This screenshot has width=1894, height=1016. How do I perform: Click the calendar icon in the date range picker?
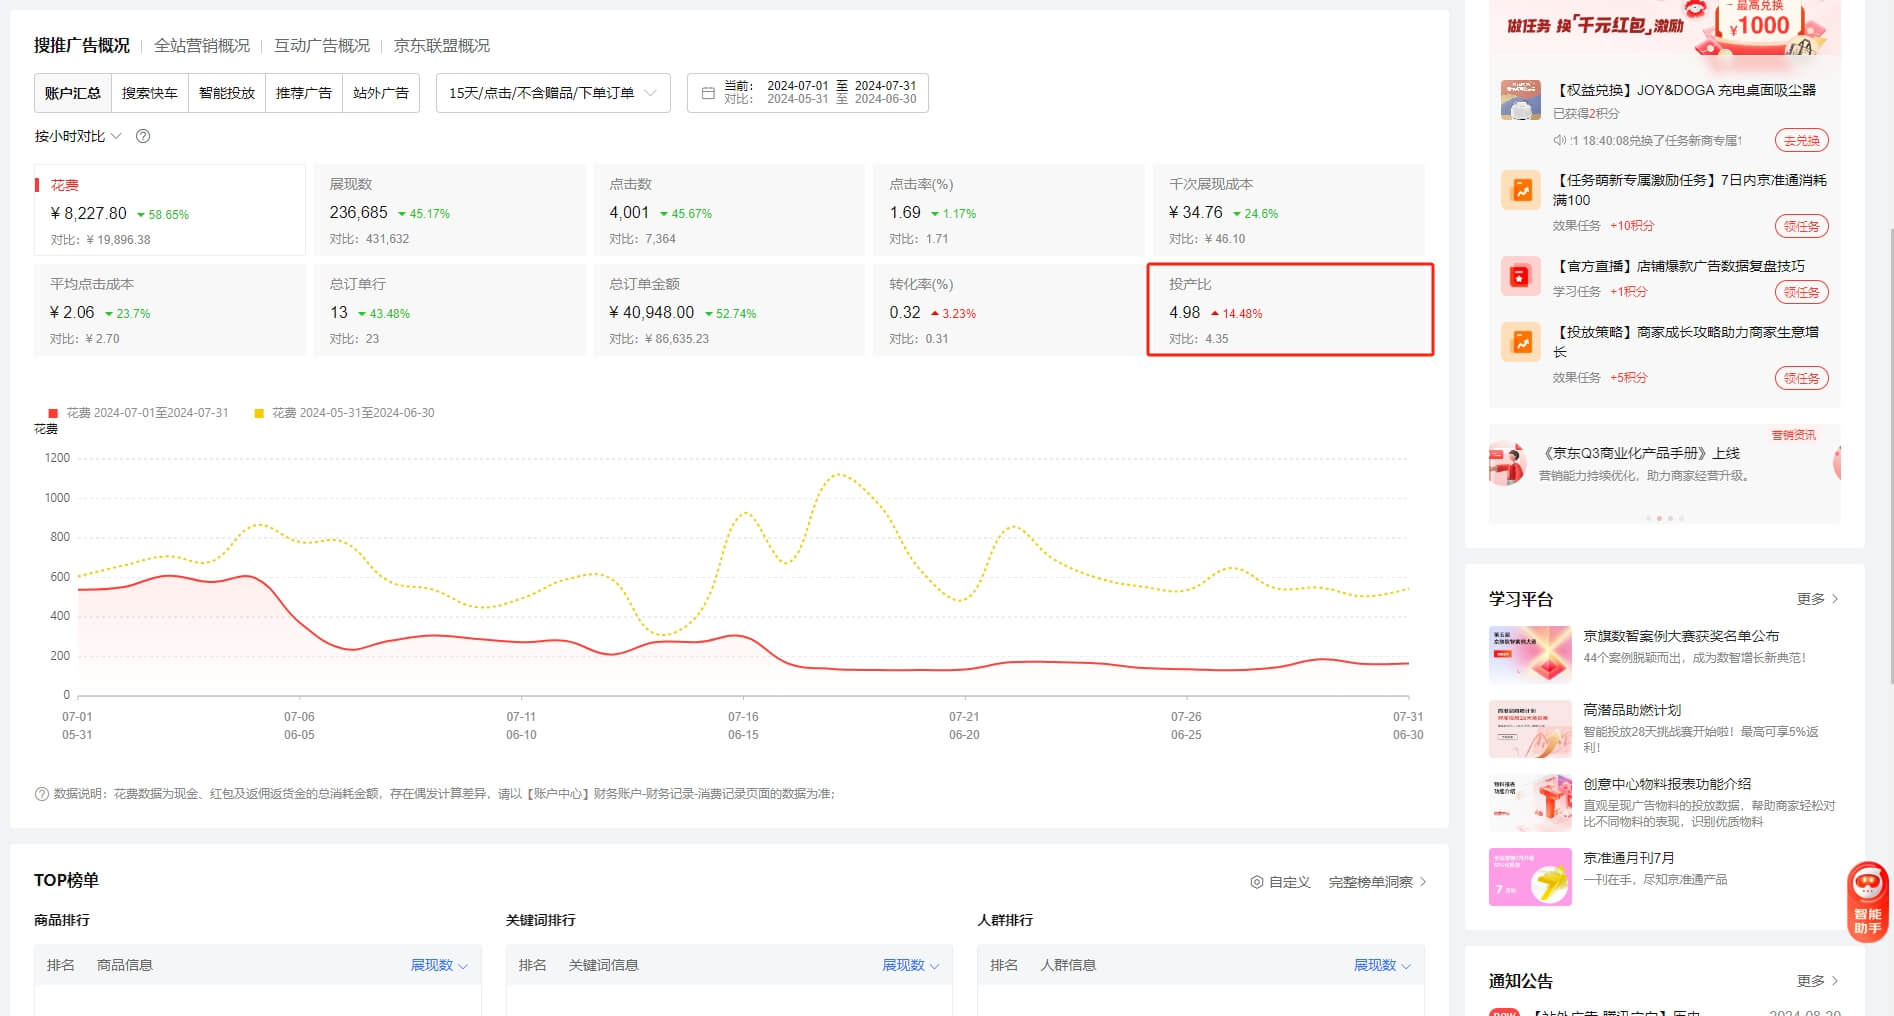pyautogui.click(x=708, y=93)
